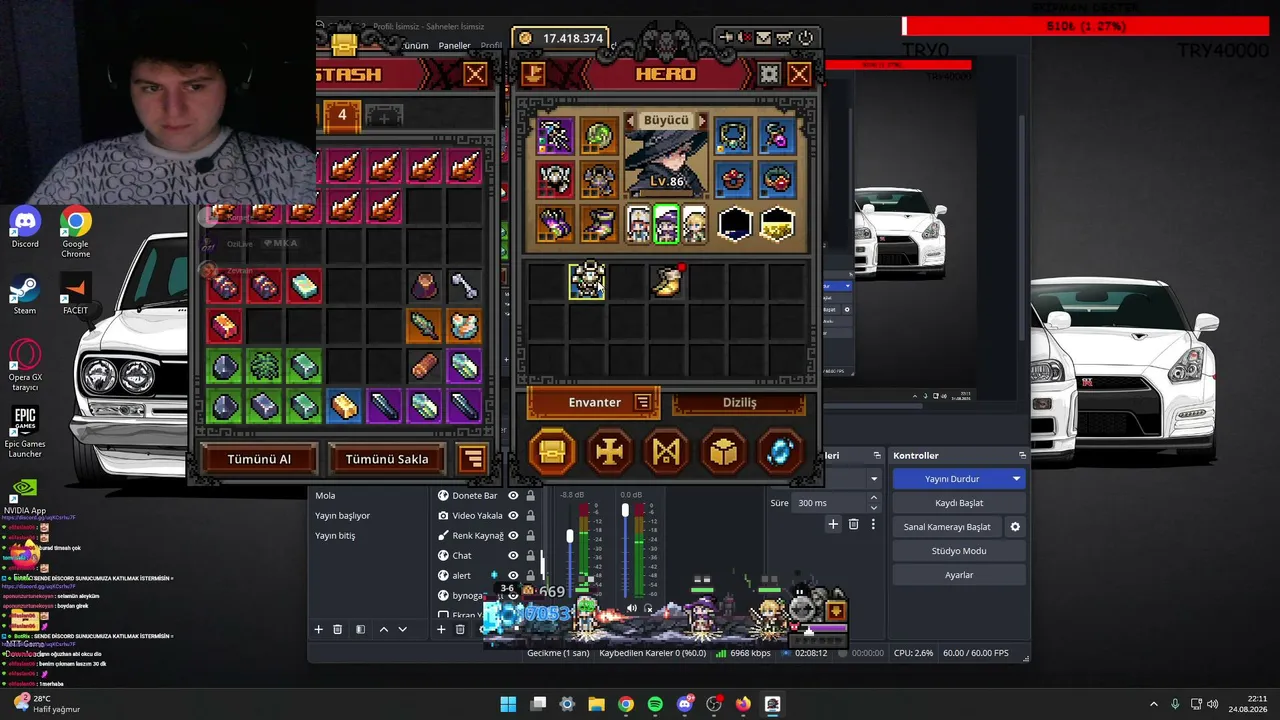This screenshot has width=1280, height=720.
Task: Click Sanal Kamerayı Başlat button
Action: point(947,527)
